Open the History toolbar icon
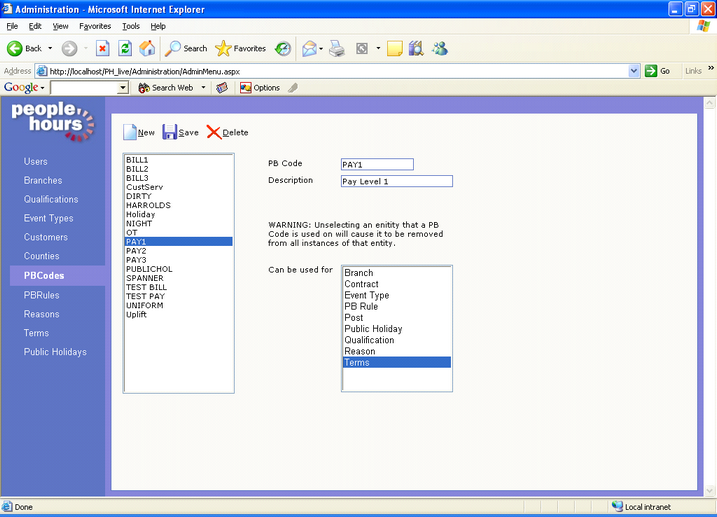Viewport: 717px width, 517px height. pos(284,48)
